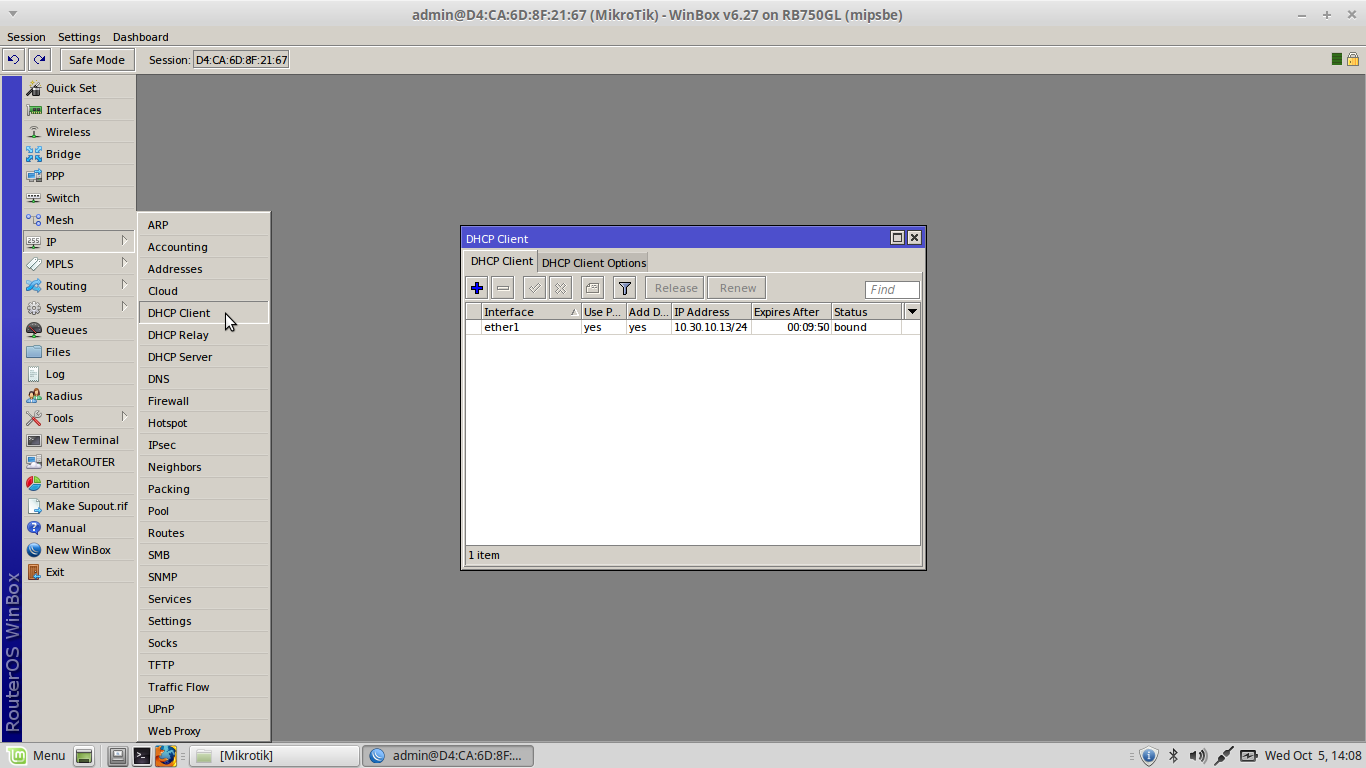Image resolution: width=1366 pixels, height=768 pixels.
Task: Open Interfaces from the sidebar
Action: pos(79,110)
